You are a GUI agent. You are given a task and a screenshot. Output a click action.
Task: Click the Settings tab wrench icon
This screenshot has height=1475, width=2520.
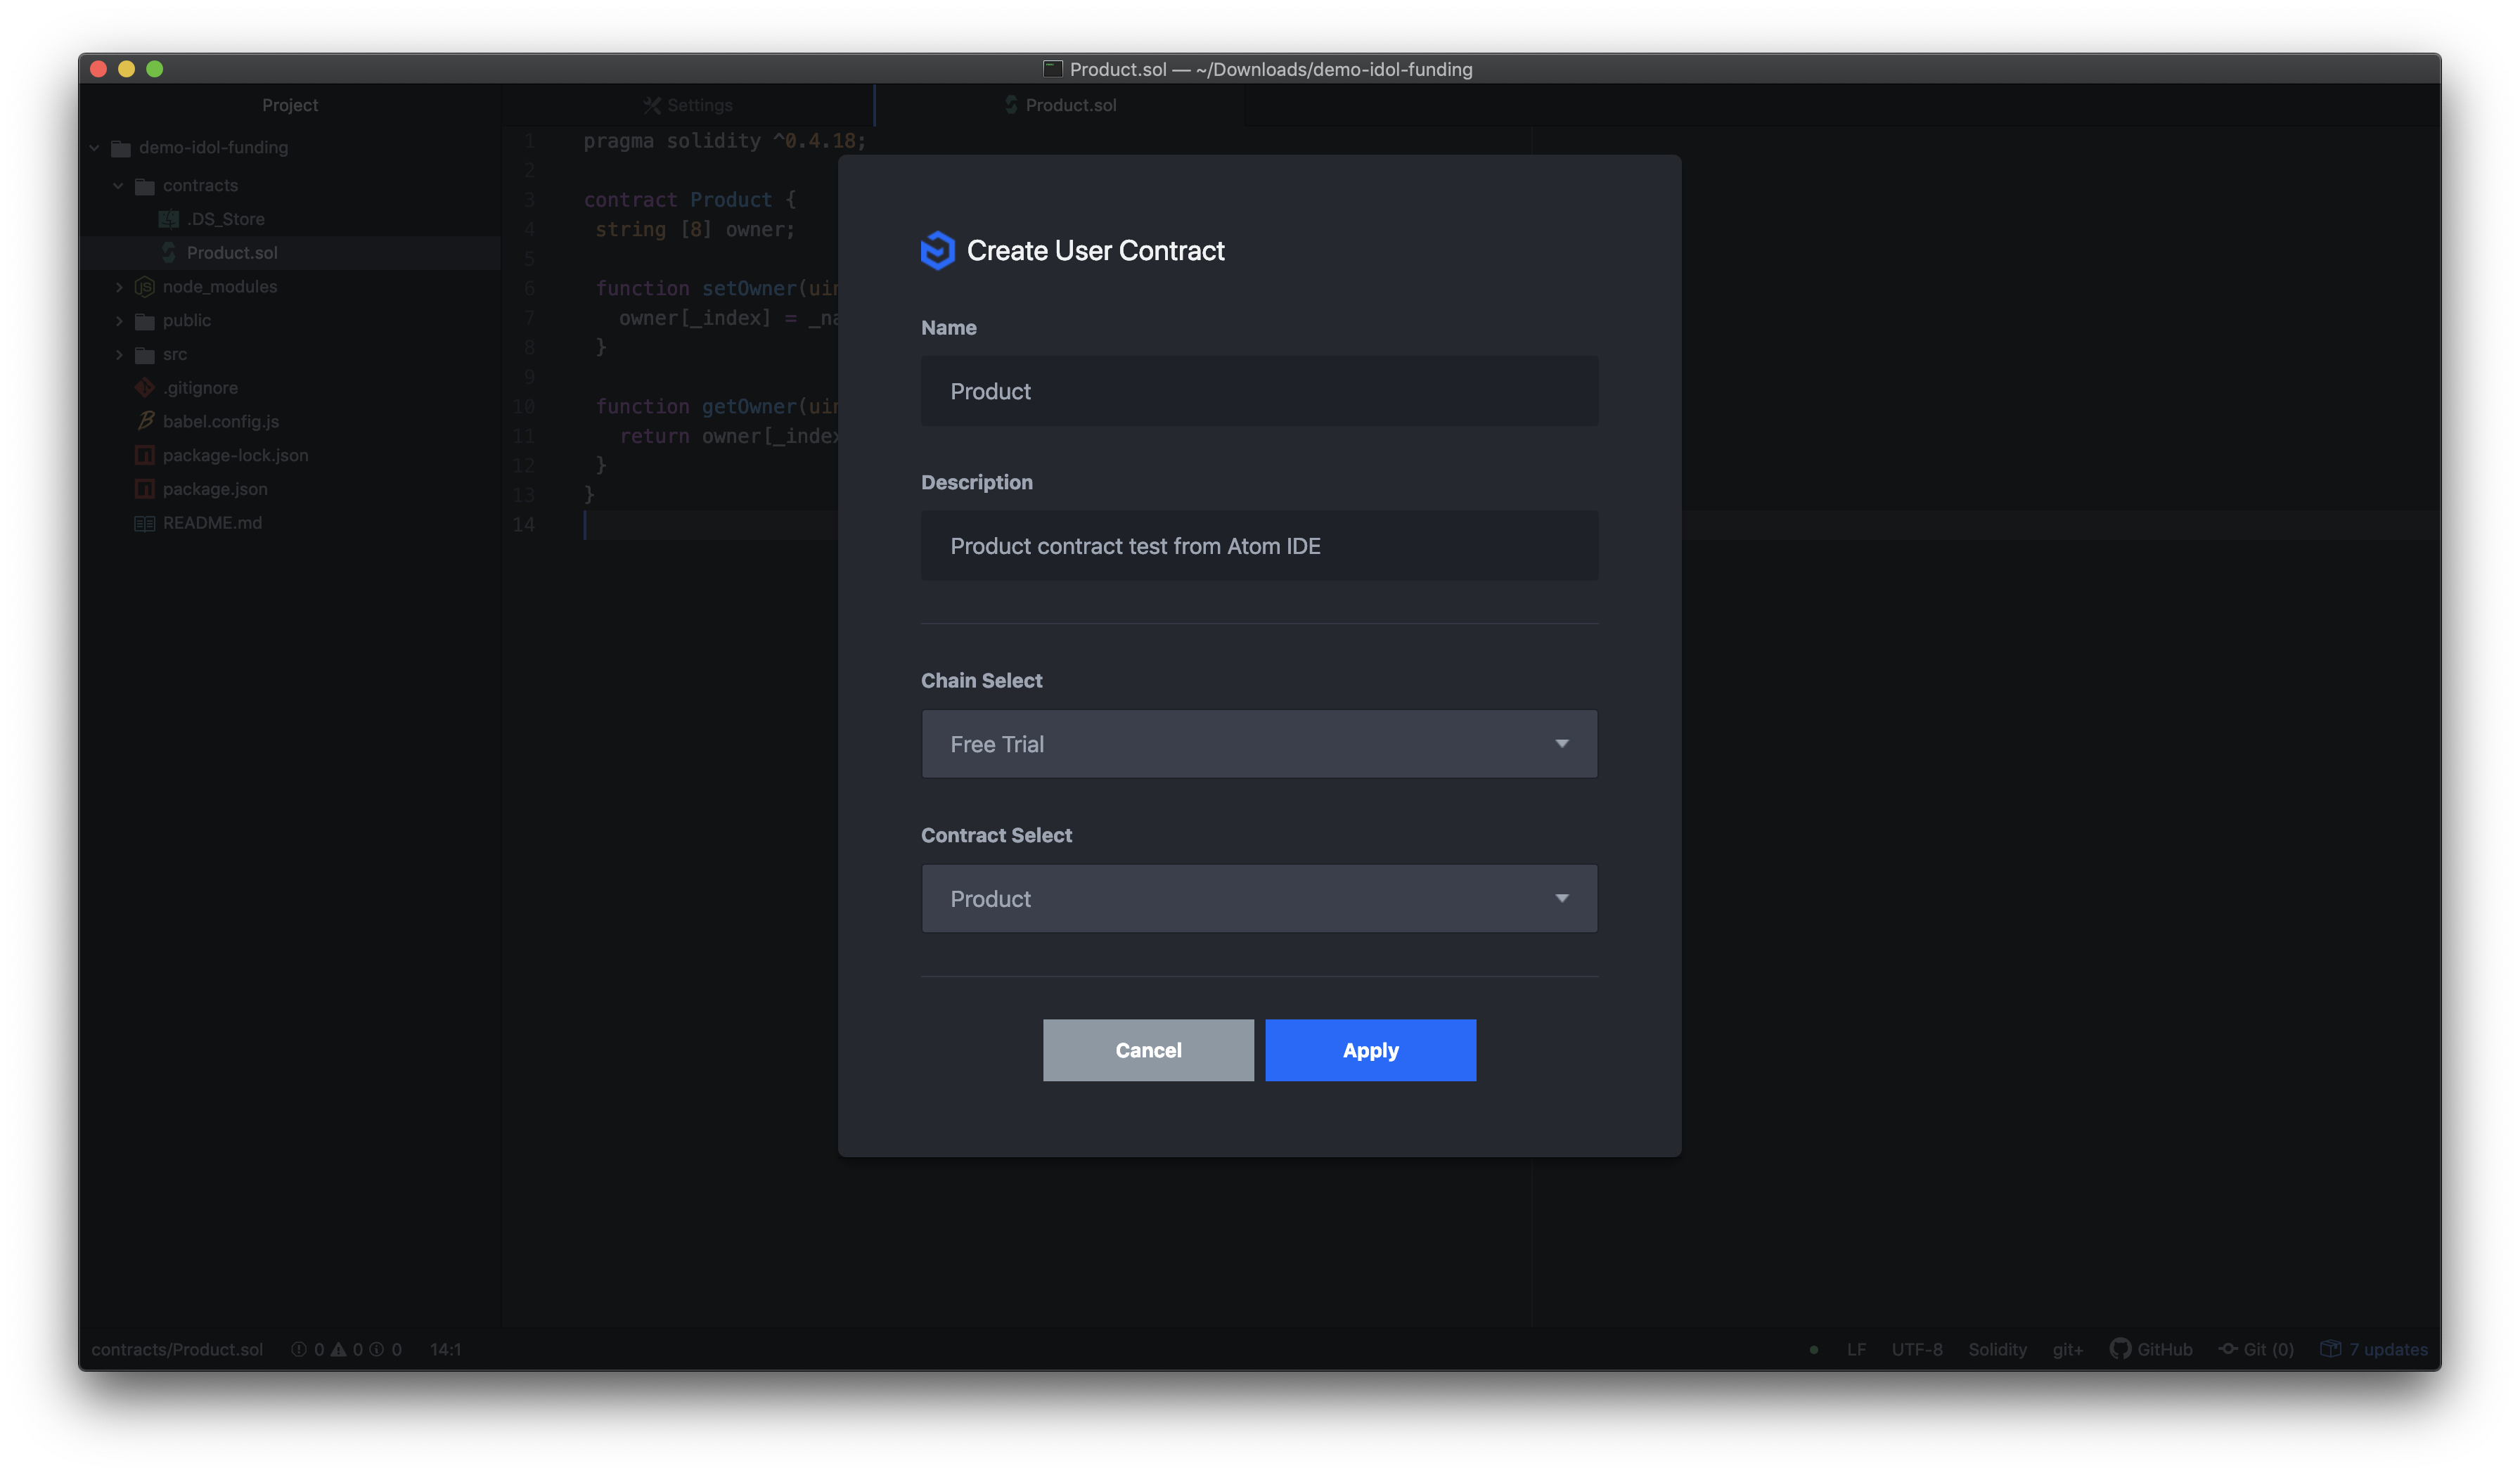point(652,105)
